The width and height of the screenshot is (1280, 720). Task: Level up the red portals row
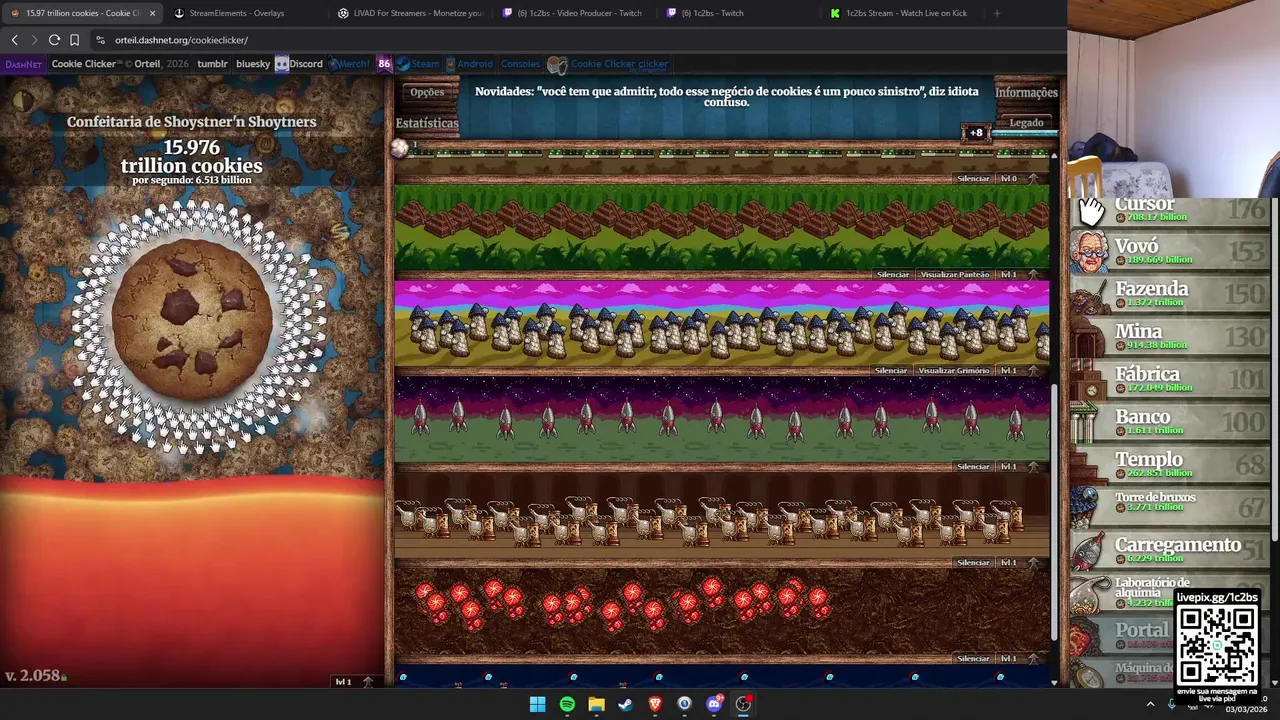tap(1020, 658)
